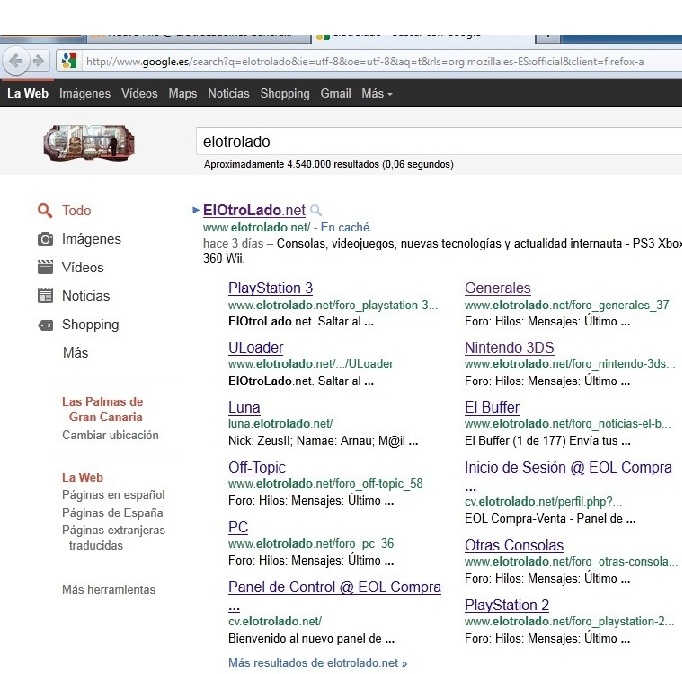Switch to Imágenes in the top black bar
682x674 pixels.
(x=85, y=93)
